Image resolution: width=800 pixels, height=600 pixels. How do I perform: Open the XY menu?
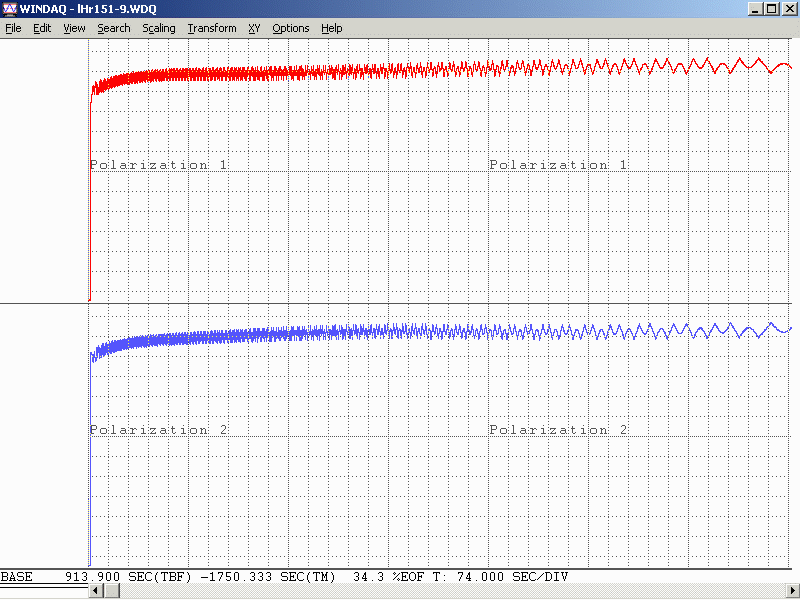254,28
